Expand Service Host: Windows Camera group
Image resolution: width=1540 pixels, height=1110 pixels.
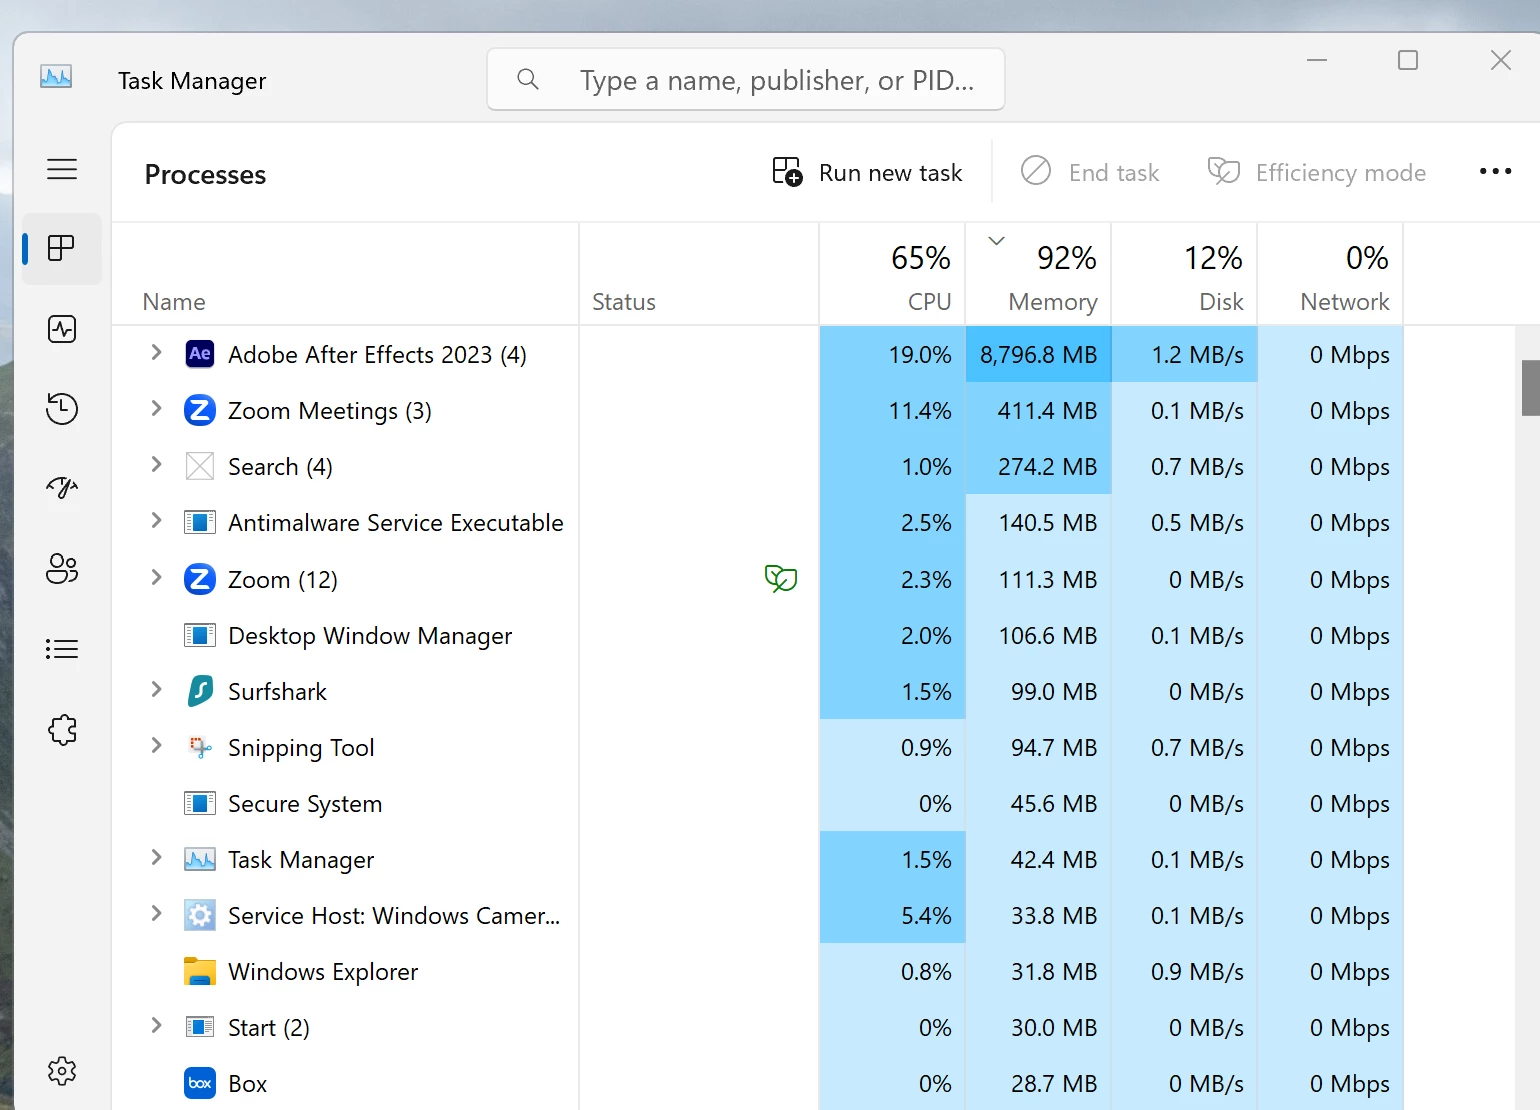[x=156, y=914]
